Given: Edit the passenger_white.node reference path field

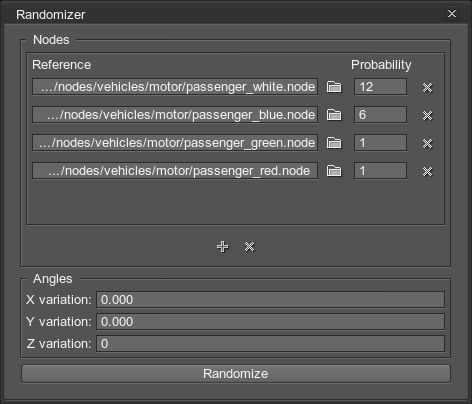Looking at the screenshot, I should pyautogui.click(x=175, y=87).
